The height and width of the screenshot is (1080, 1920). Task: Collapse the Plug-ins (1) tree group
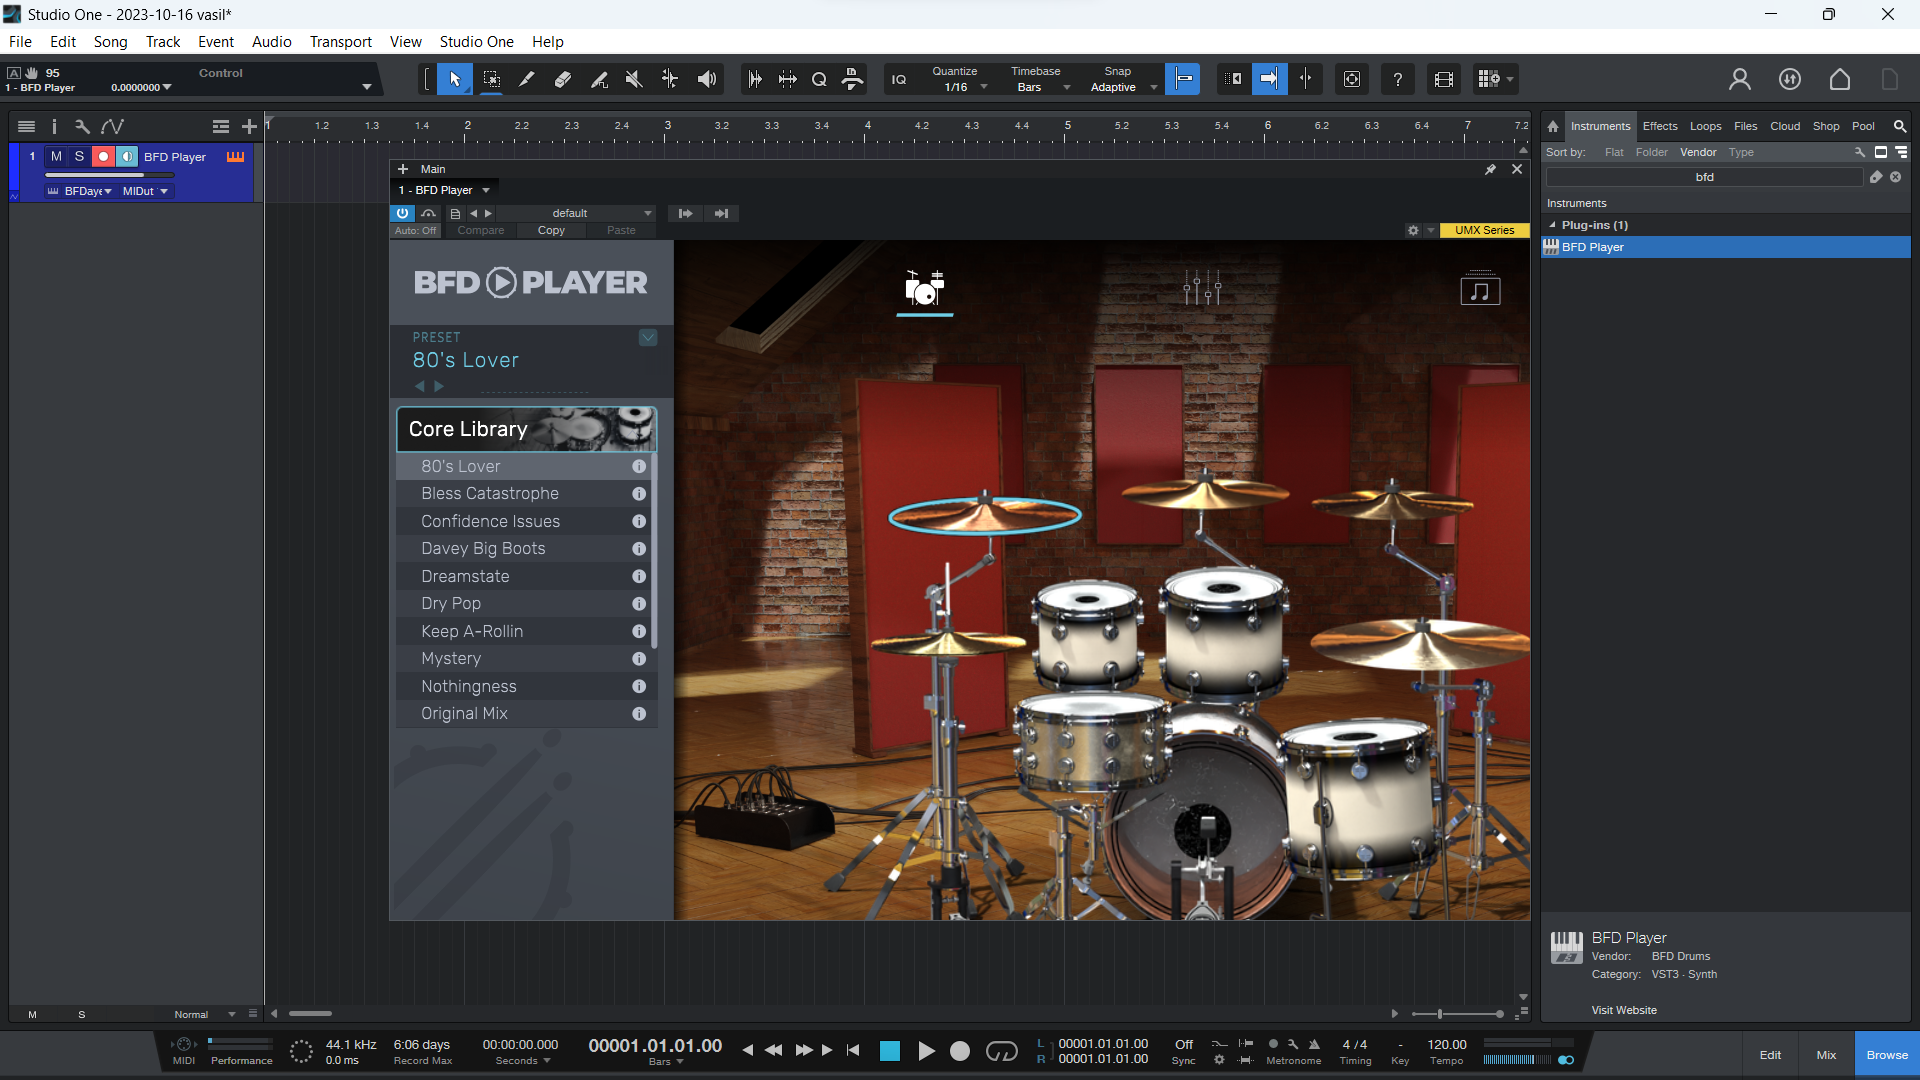click(x=1552, y=225)
